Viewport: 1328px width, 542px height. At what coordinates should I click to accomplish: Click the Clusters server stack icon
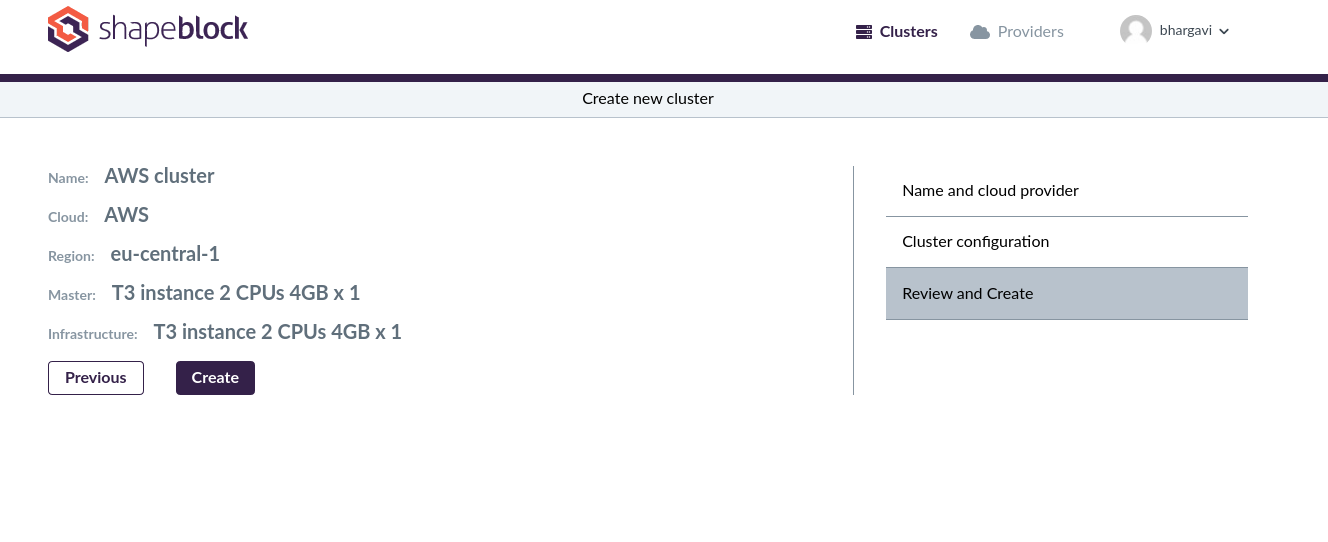coord(864,32)
